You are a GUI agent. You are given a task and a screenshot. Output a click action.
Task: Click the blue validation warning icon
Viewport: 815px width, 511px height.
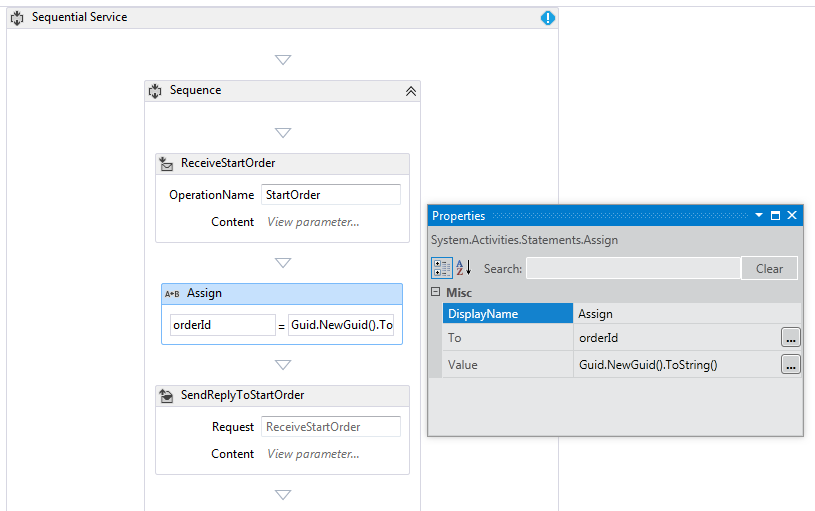(548, 18)
